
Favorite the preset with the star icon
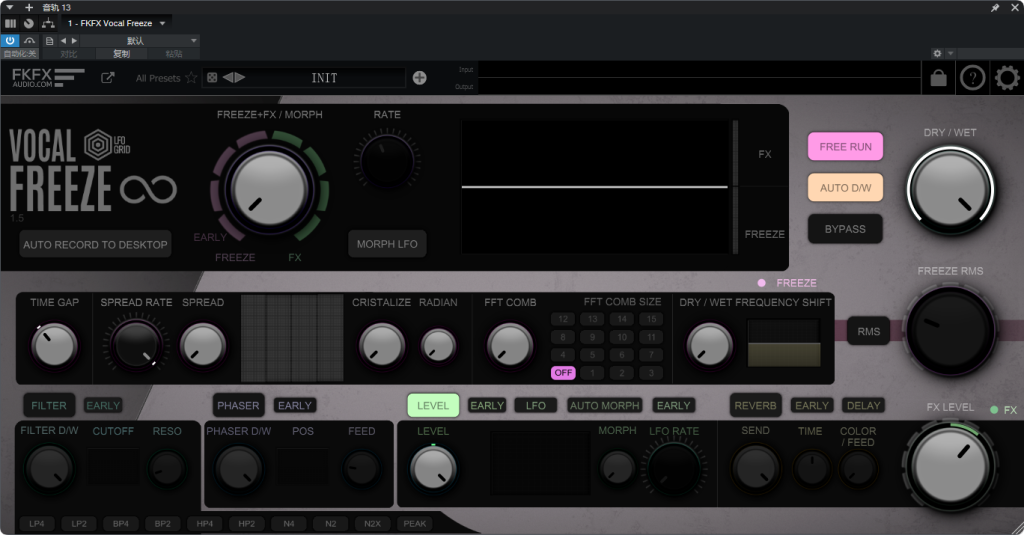point(191,78)
